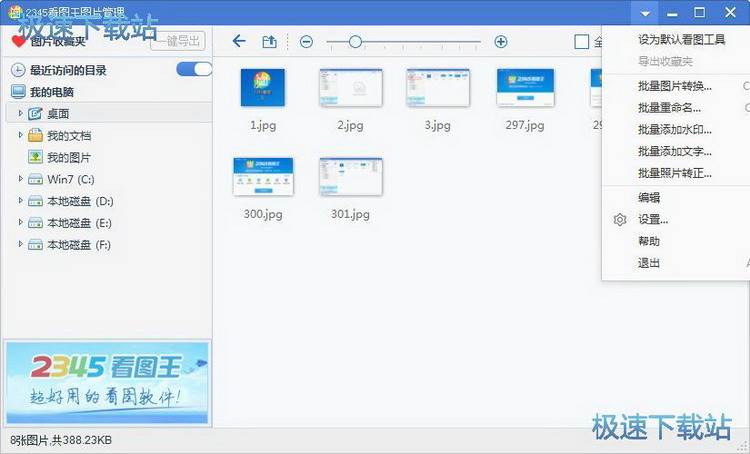750x454 pixels.
Task: Click the gear icon beside 设置
Action: coord(619,220)
